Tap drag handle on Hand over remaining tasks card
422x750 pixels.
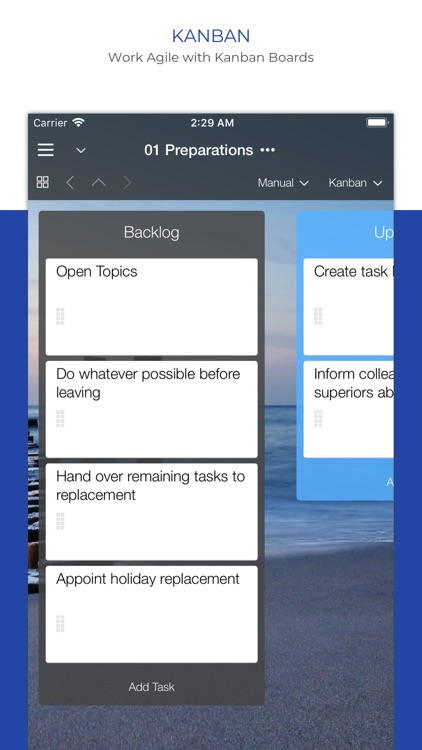(60, 521)
